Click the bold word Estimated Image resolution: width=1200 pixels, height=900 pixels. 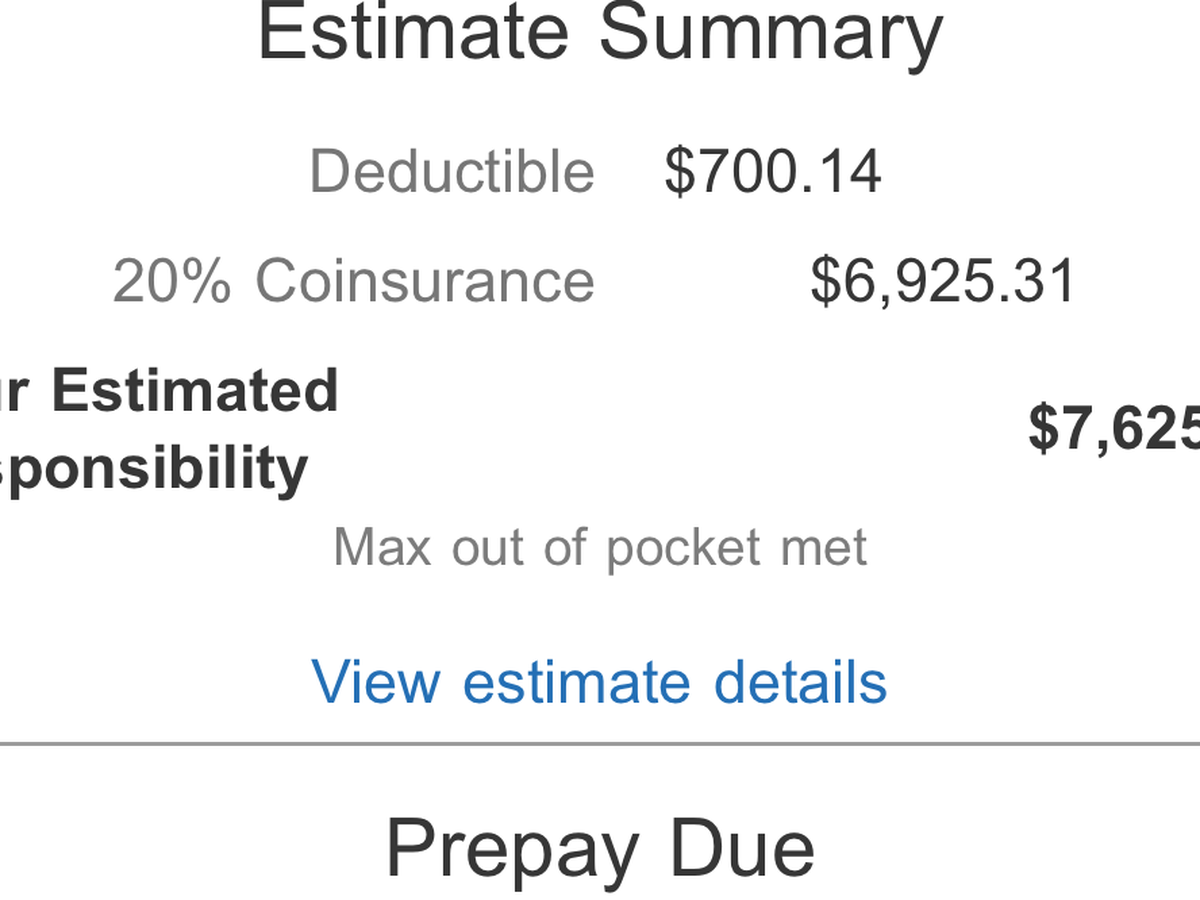pyautogui.click(x=195, y=390)
